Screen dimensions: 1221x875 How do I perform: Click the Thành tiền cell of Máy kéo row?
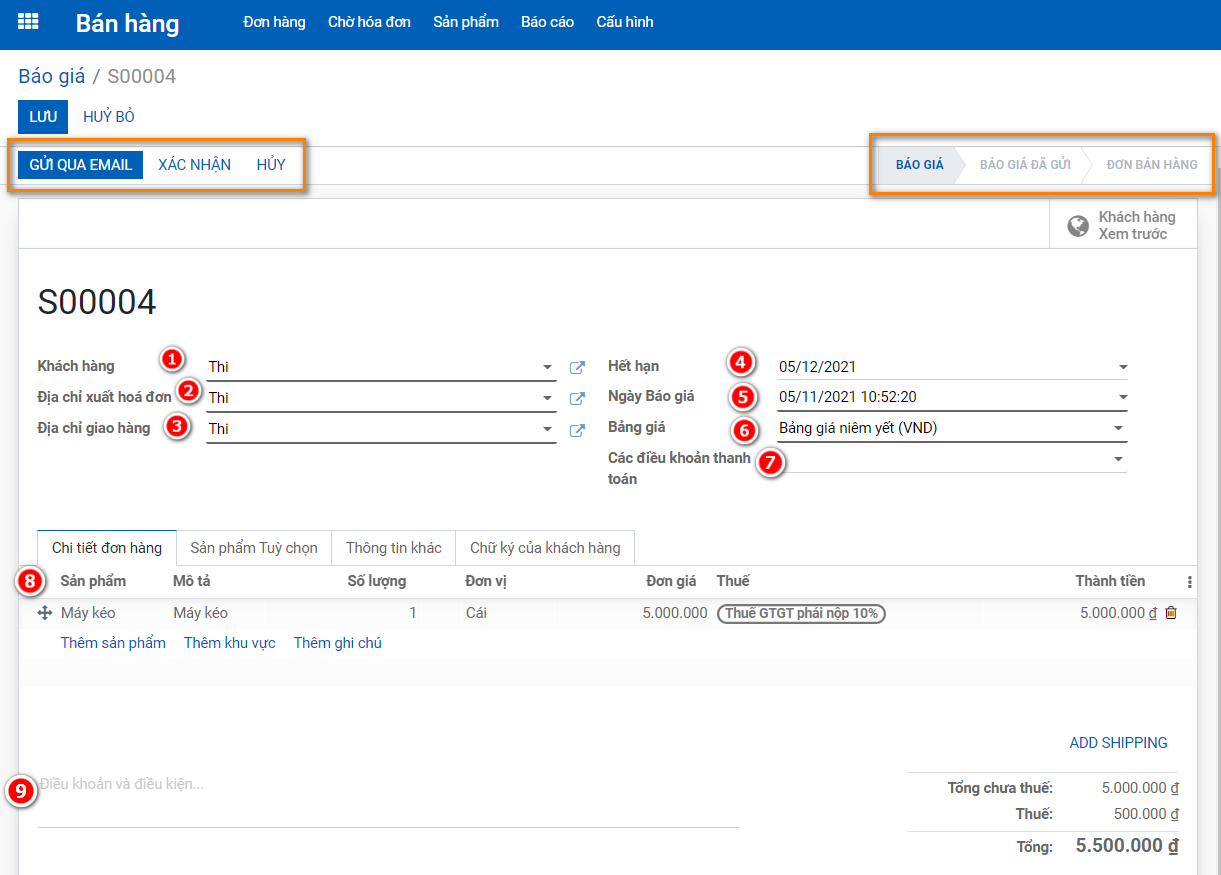1118,613
